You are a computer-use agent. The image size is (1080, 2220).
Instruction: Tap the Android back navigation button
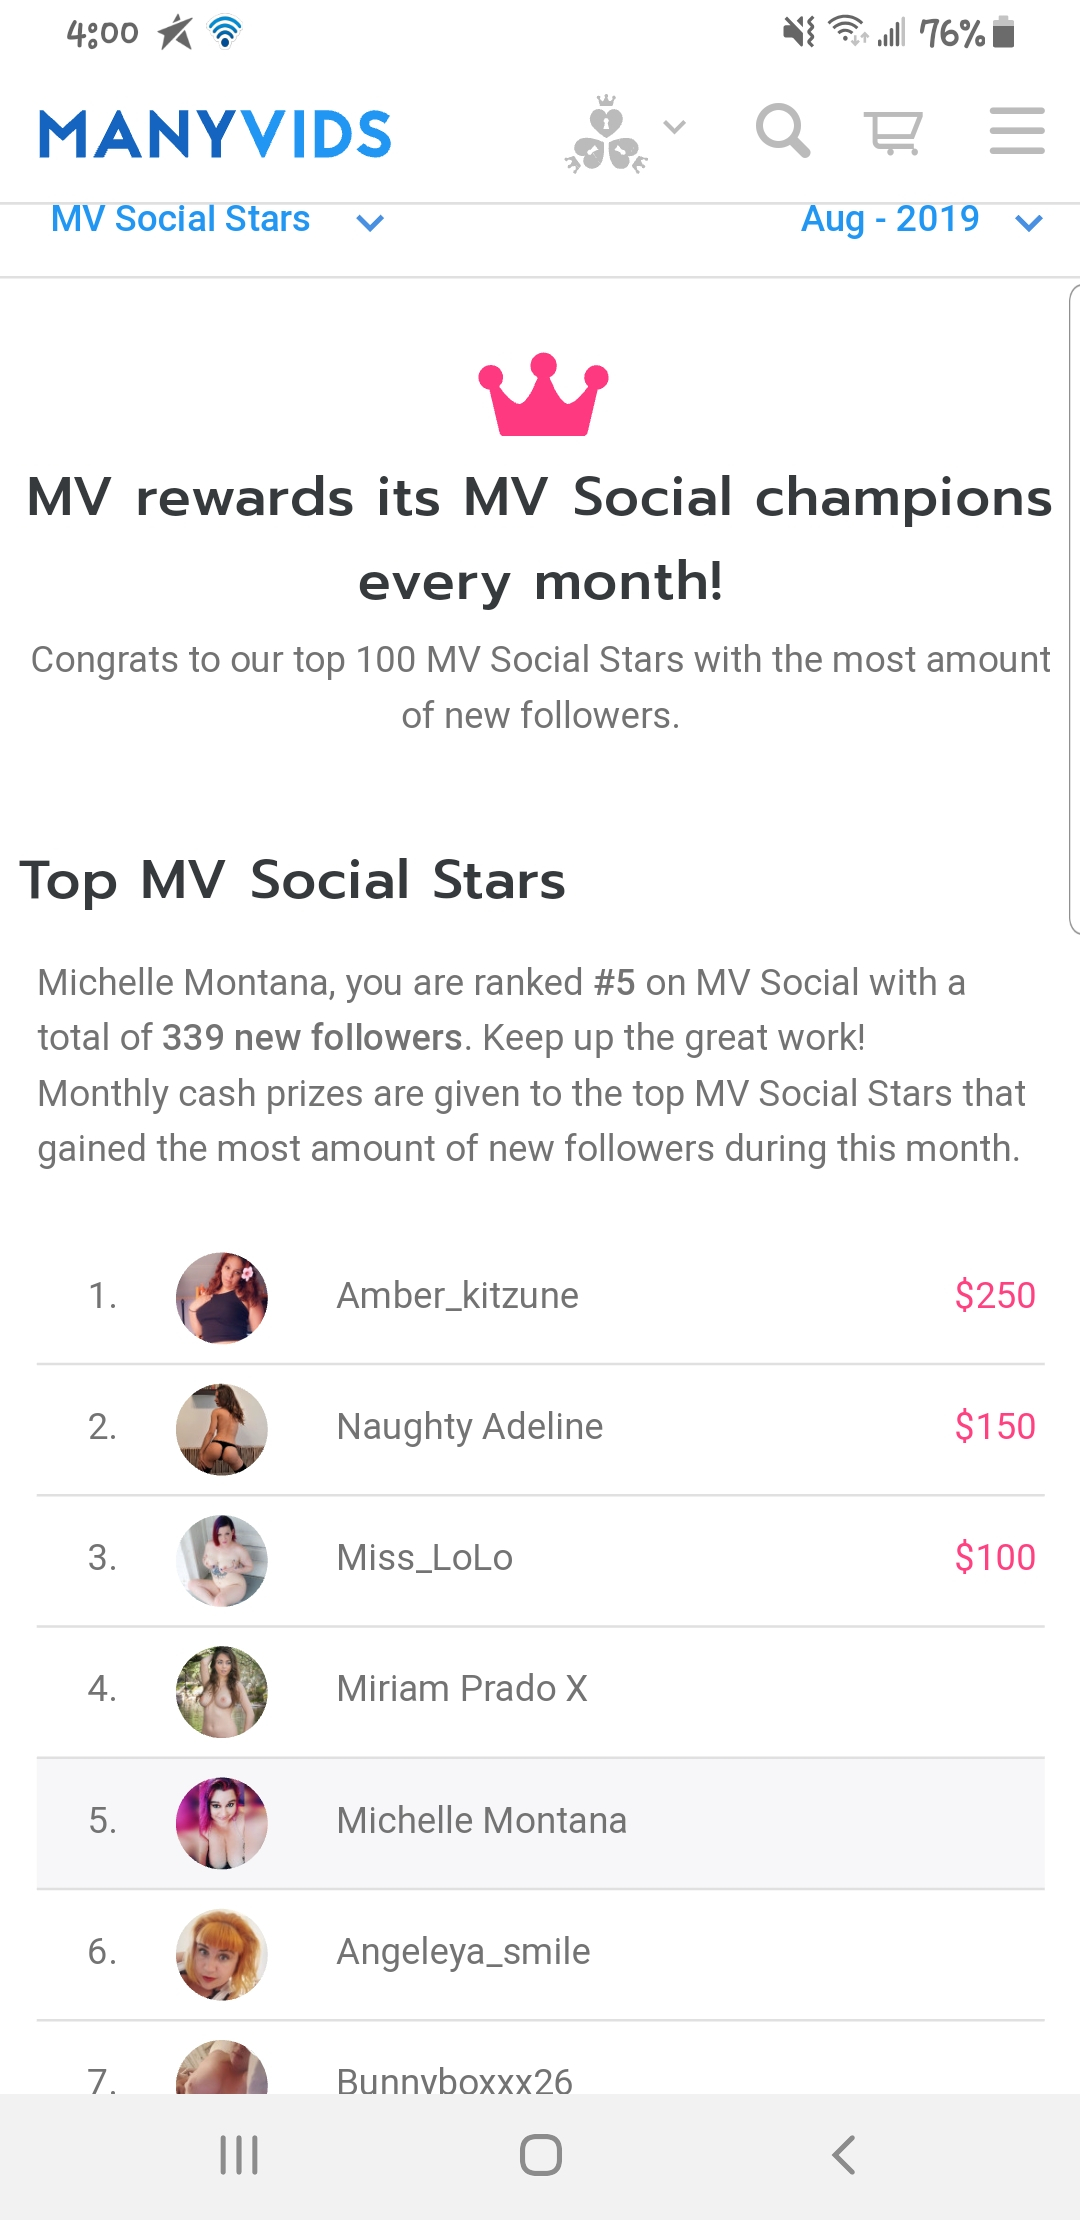coord(843,2154)
